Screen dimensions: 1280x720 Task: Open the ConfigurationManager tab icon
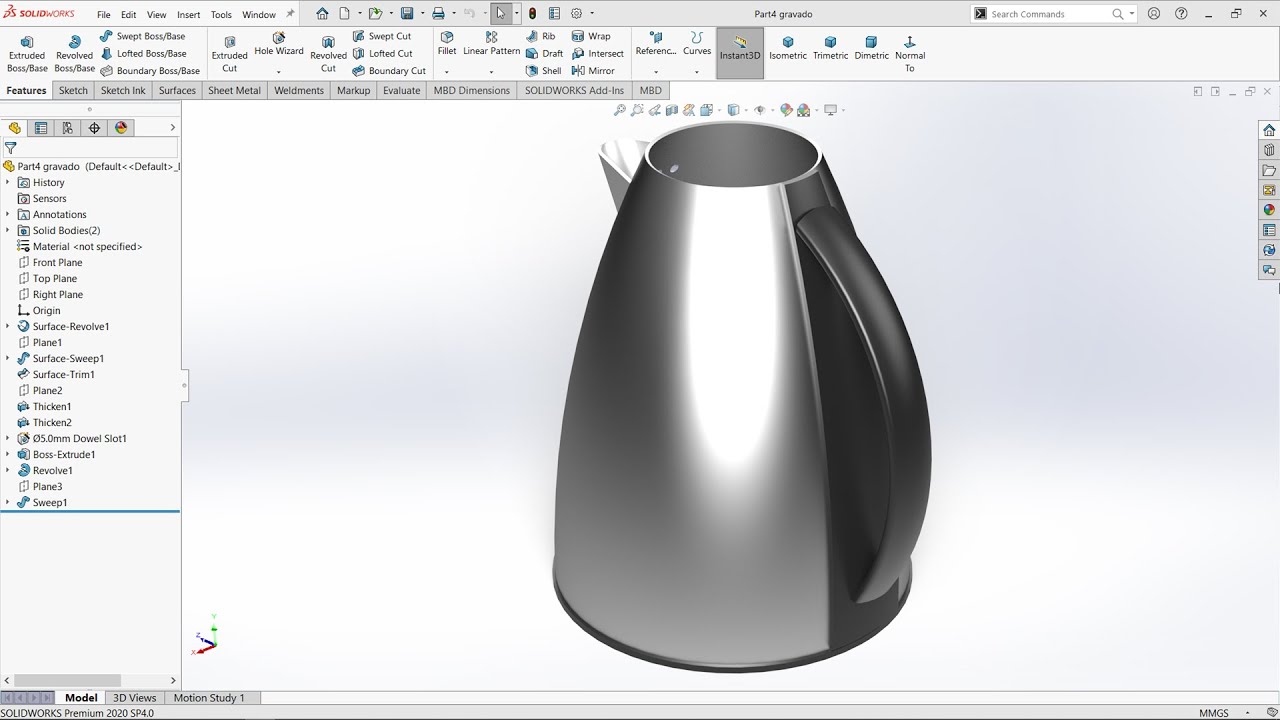click(67, 128)
